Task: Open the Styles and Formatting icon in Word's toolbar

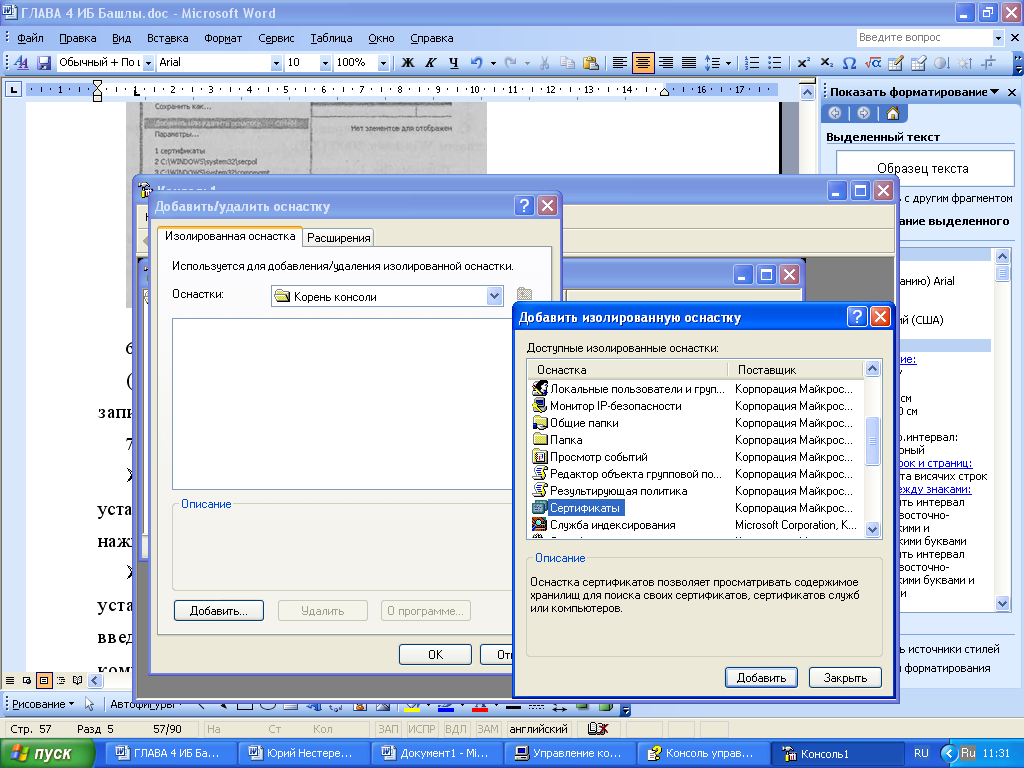Action: [21, 63]
